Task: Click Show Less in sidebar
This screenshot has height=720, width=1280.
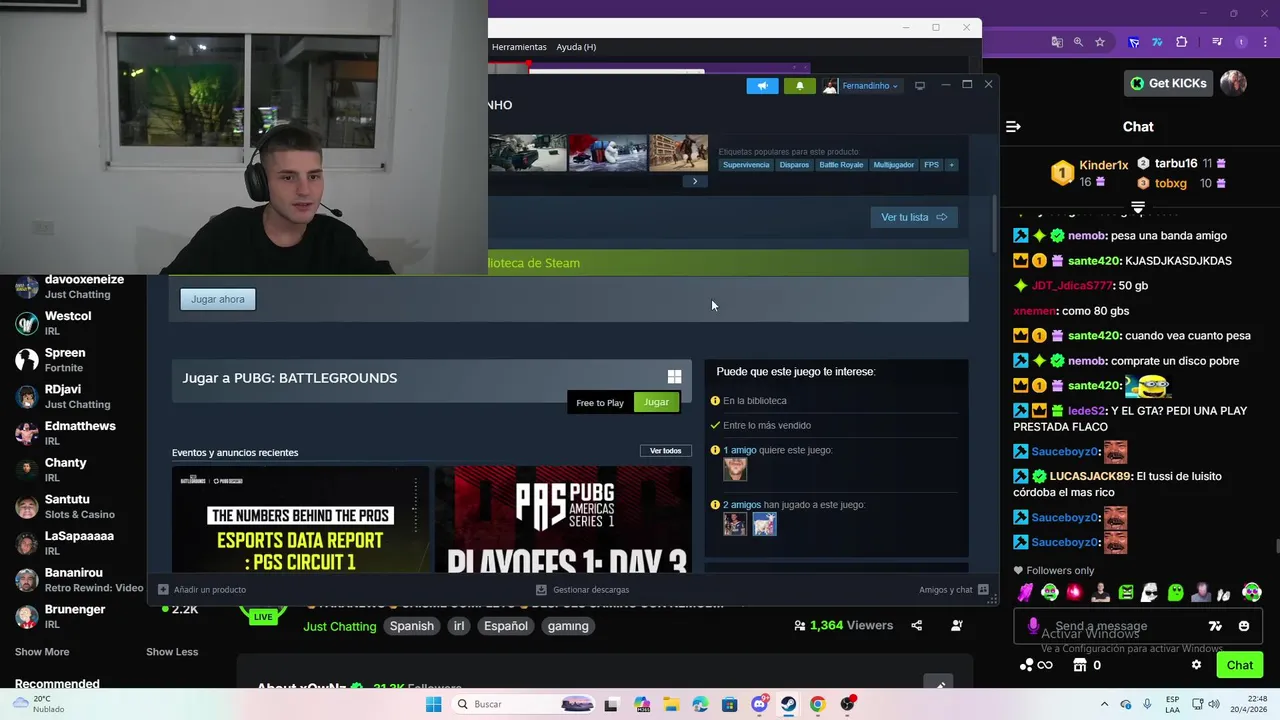Action: click(x=172, y=652)
